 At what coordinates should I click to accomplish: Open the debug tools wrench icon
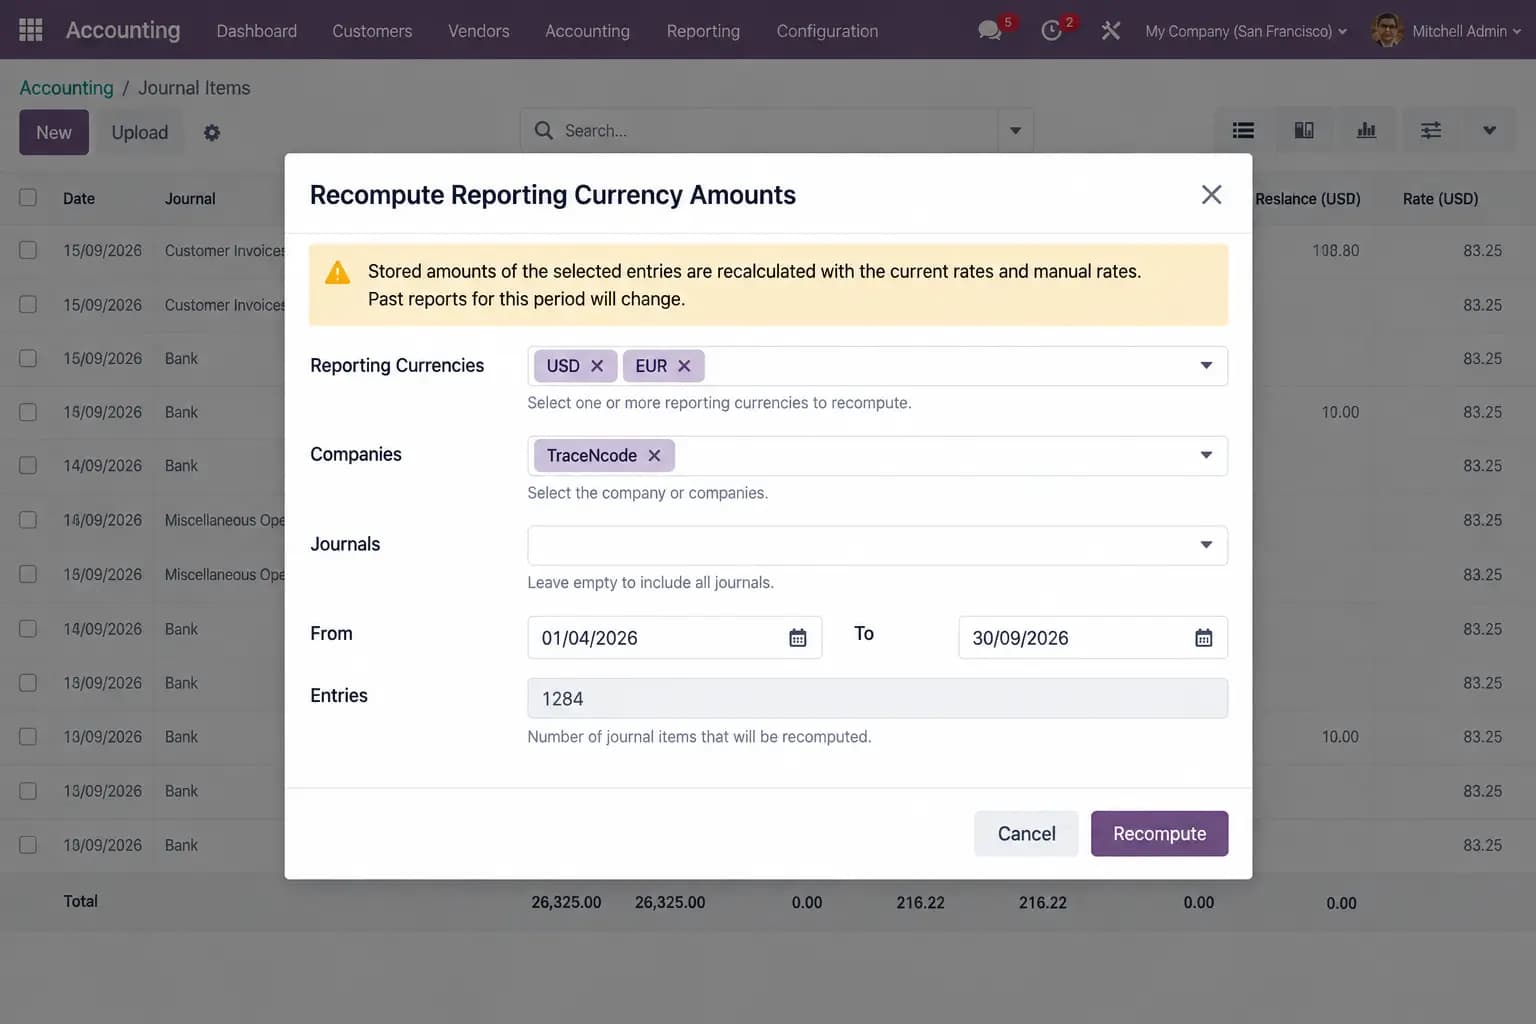point(1110,31)
